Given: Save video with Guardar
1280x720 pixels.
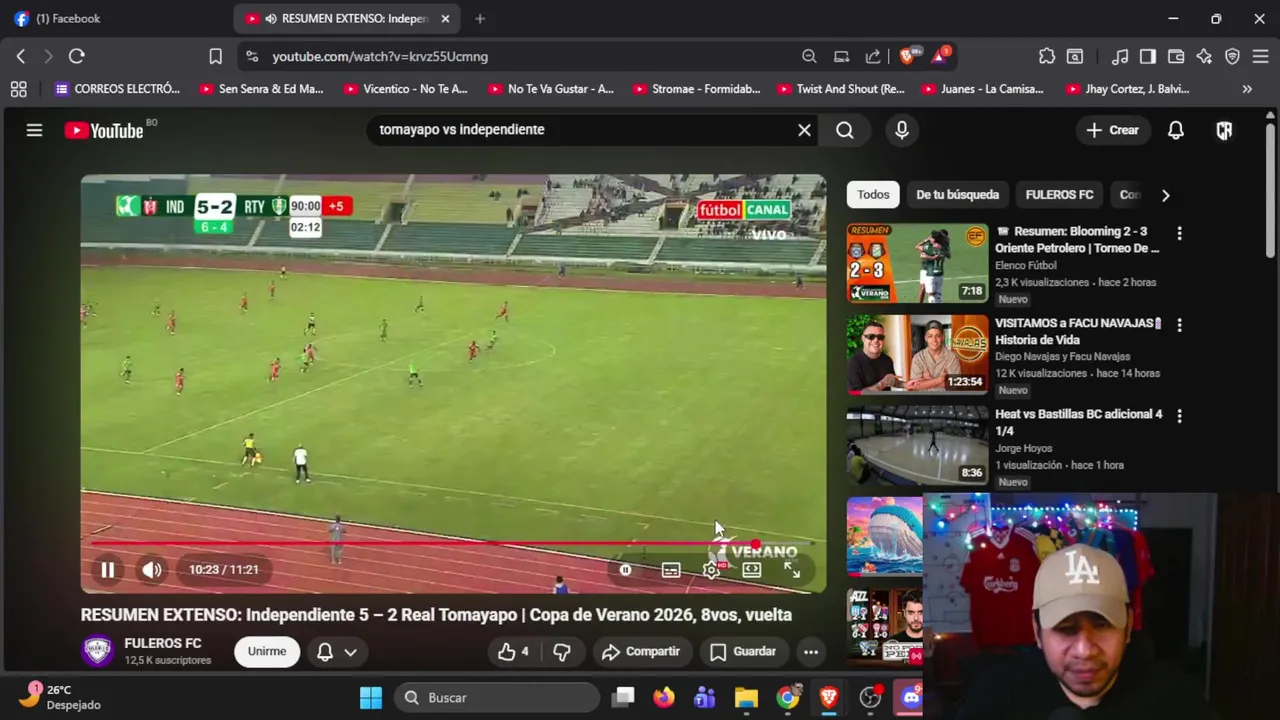Looking at the screenshot, I should 743,652.
